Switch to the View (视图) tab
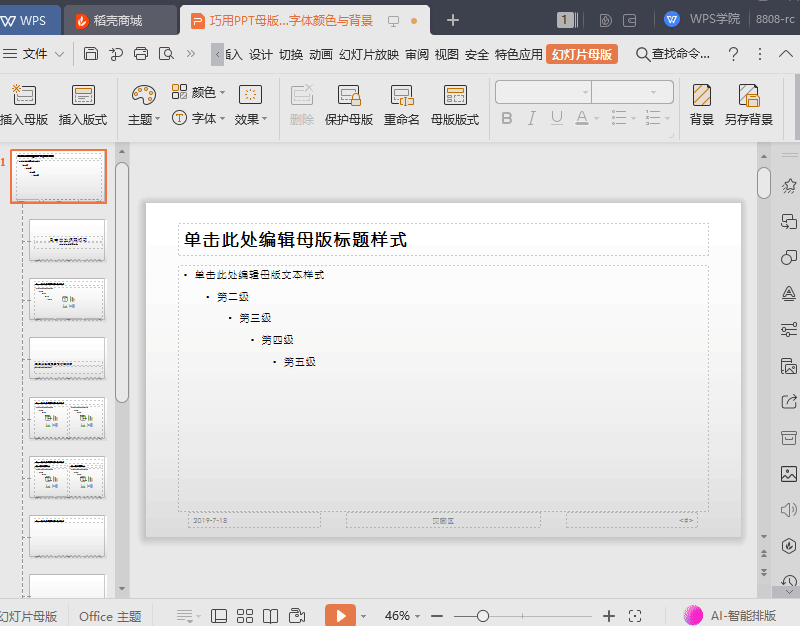 [x=446, y=55]
